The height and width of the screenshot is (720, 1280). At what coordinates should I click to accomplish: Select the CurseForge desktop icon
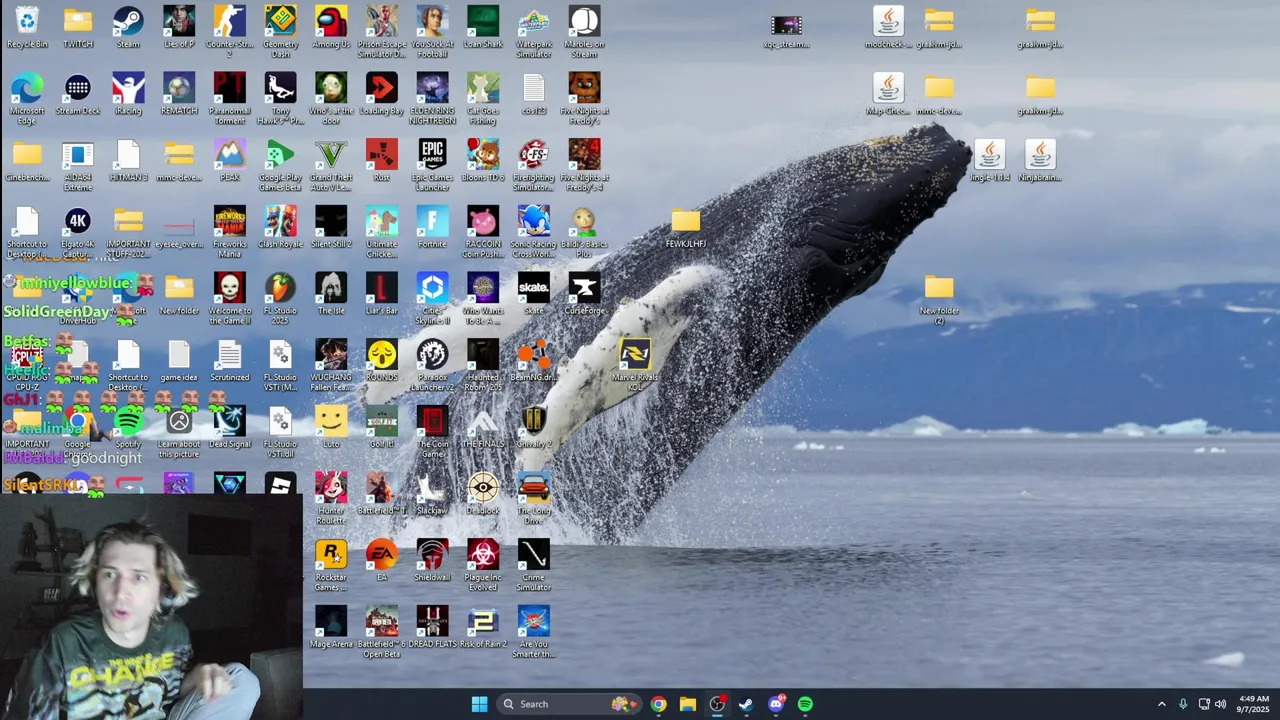pos(584,294)
